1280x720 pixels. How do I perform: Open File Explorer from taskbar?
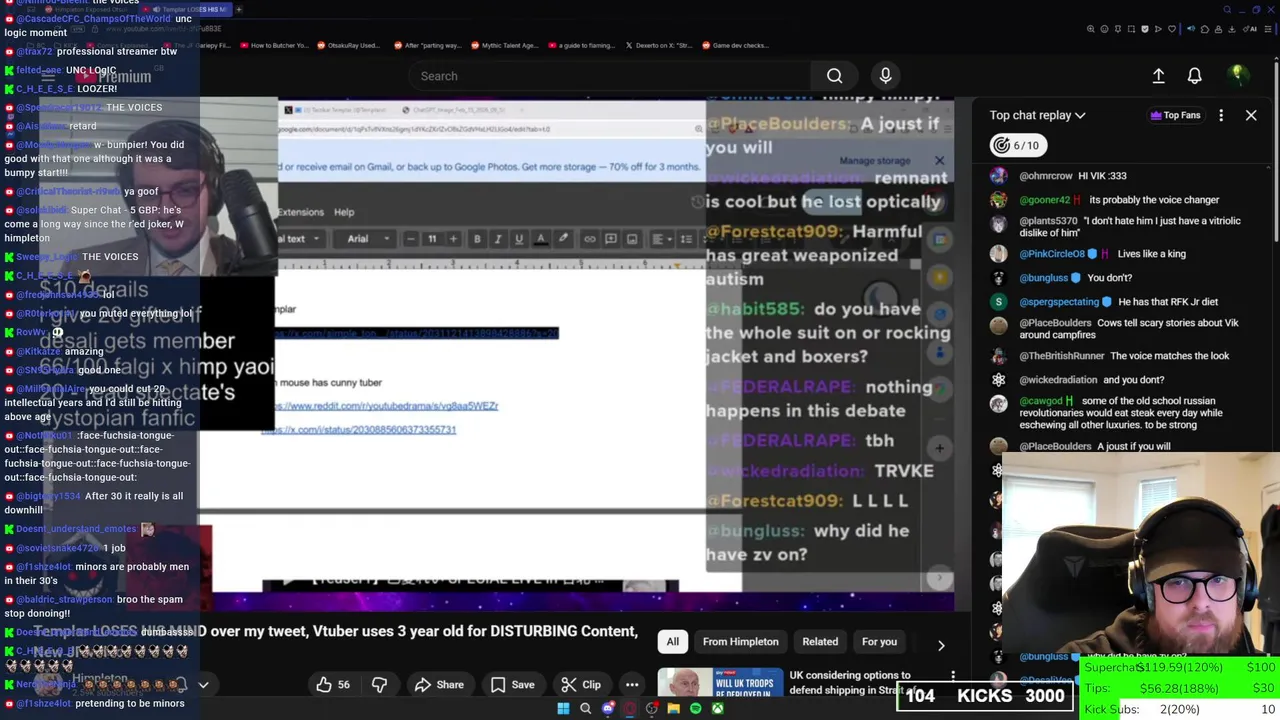click(673, 709)
